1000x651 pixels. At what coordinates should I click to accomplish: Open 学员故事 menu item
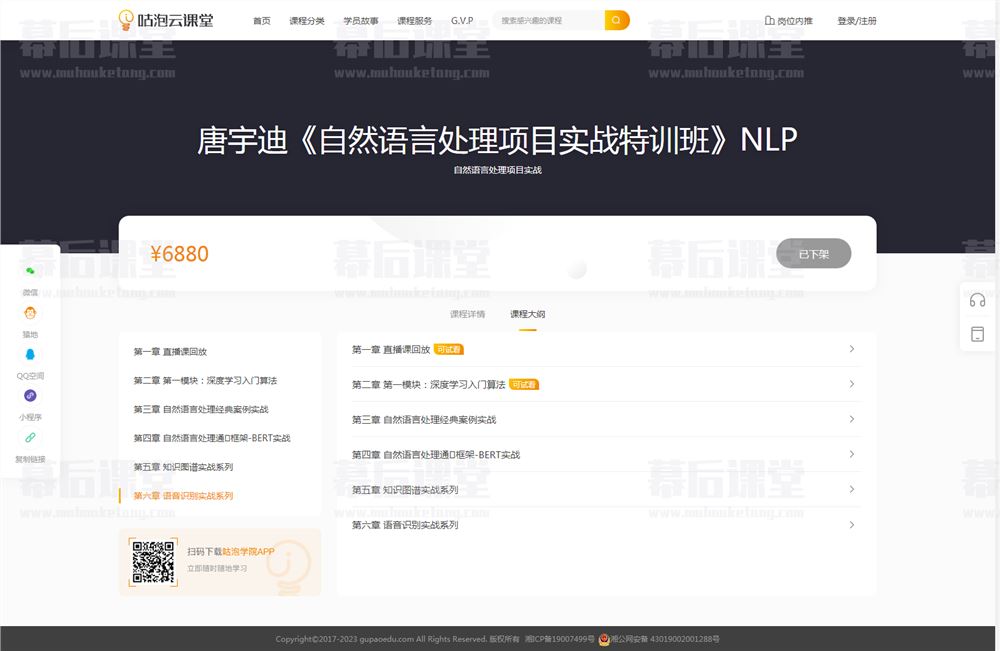click(361, 20)
